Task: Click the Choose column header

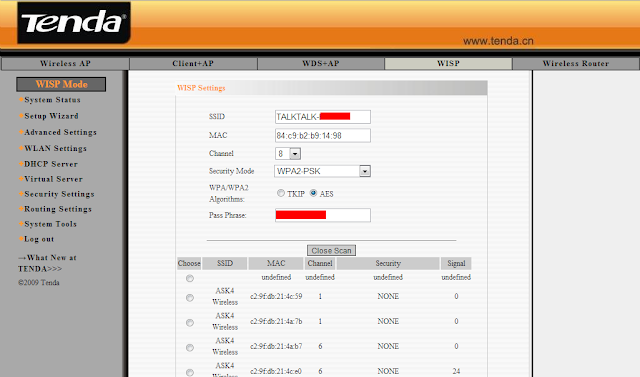Action: point(189,264)
